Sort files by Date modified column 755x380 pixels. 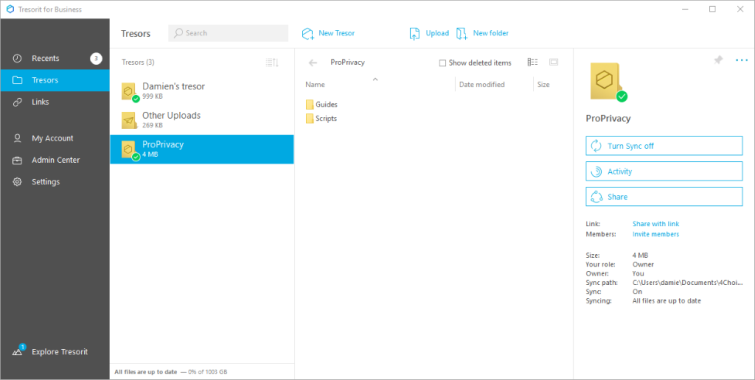482,84
